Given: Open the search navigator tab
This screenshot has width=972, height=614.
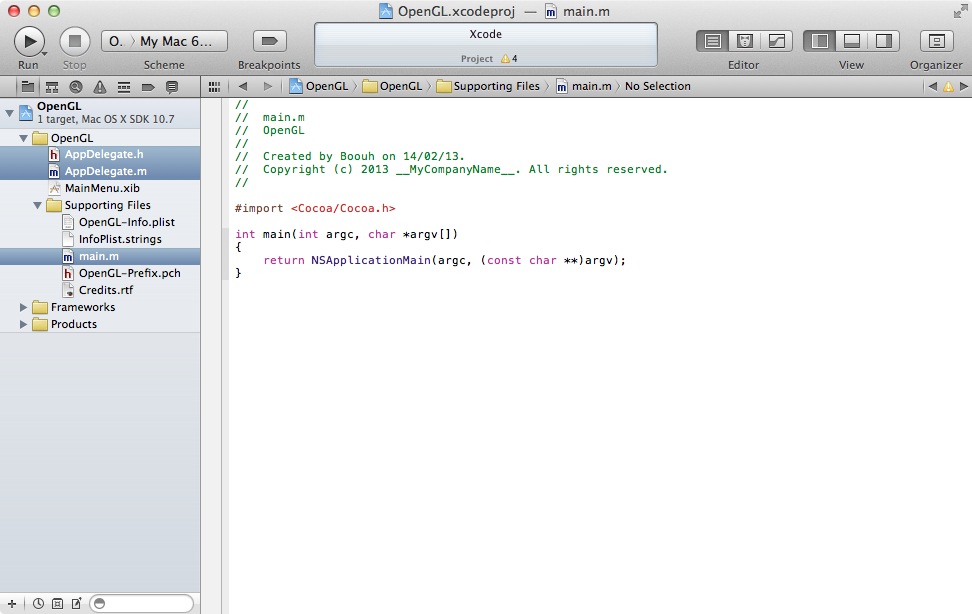Looking at the screenshot, I should (x=76, y=87).
